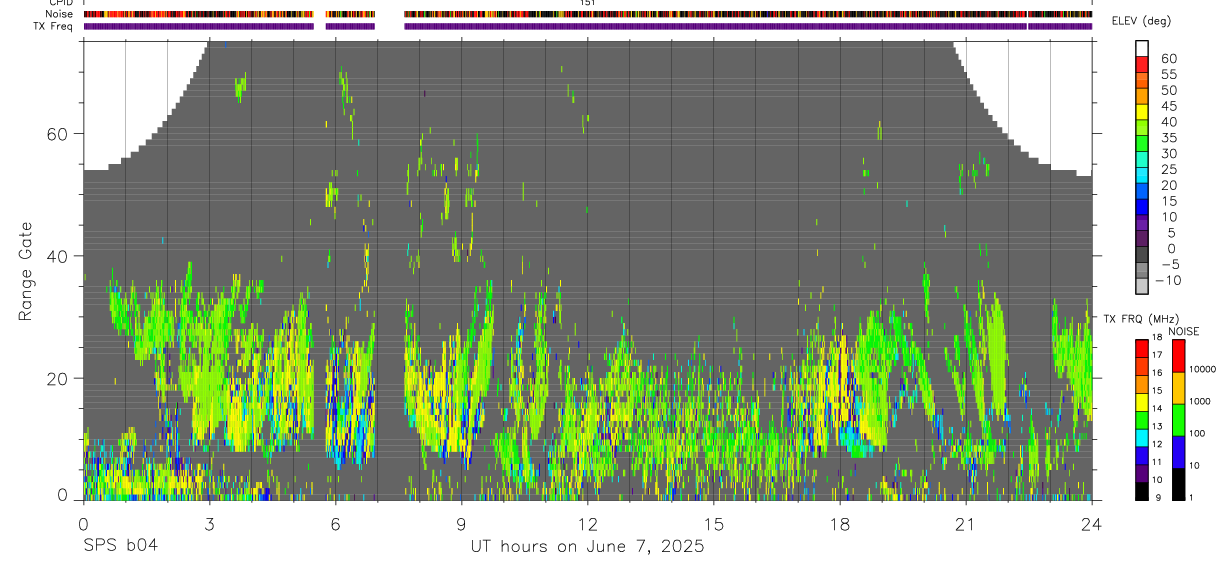Pick the light gray bottom ELEV segment below -10
The image size is (1228, 567).
(x=1142, y=288)
